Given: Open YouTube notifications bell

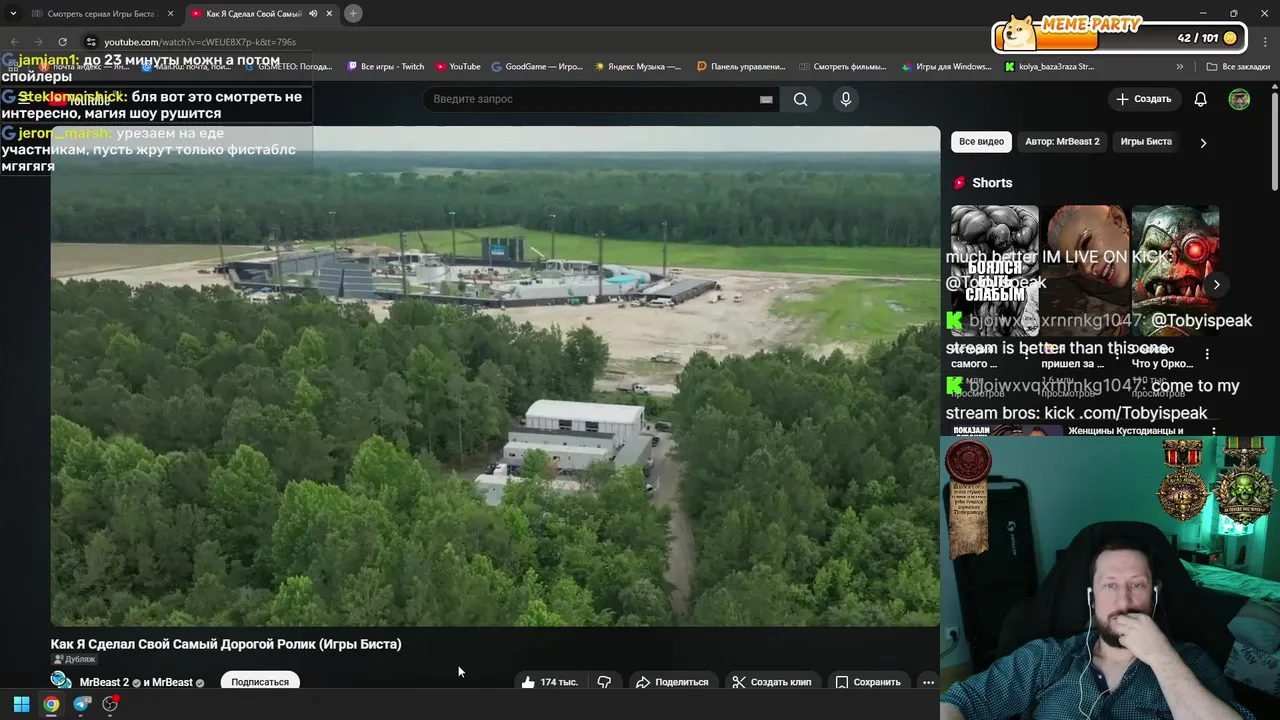Looking at the screenshot, I should (x=1200, y=99).
